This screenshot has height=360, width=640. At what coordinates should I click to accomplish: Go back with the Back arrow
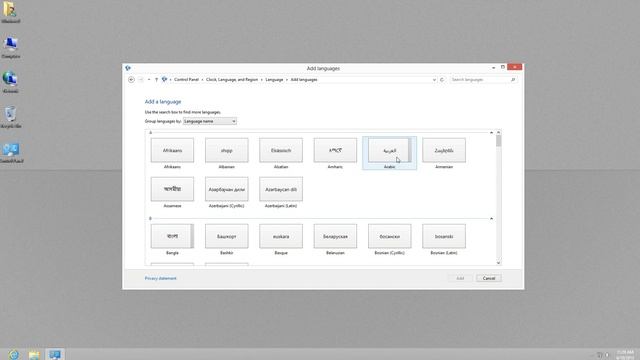131,80
